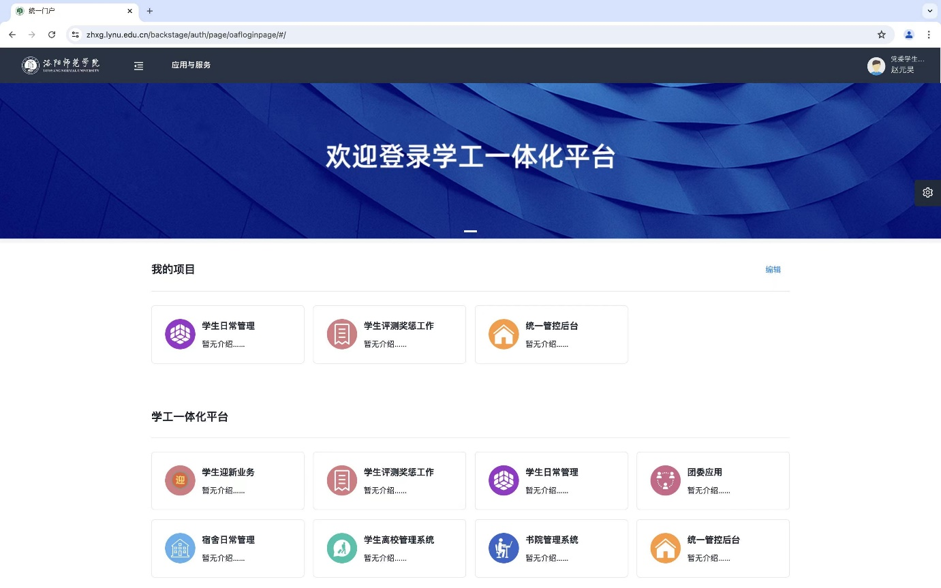The width and height of the screenshot is (941, 588).
Task: Click the orange house 统一管控后台 icon under 我的项目
Action: click(x=504, y=334)
